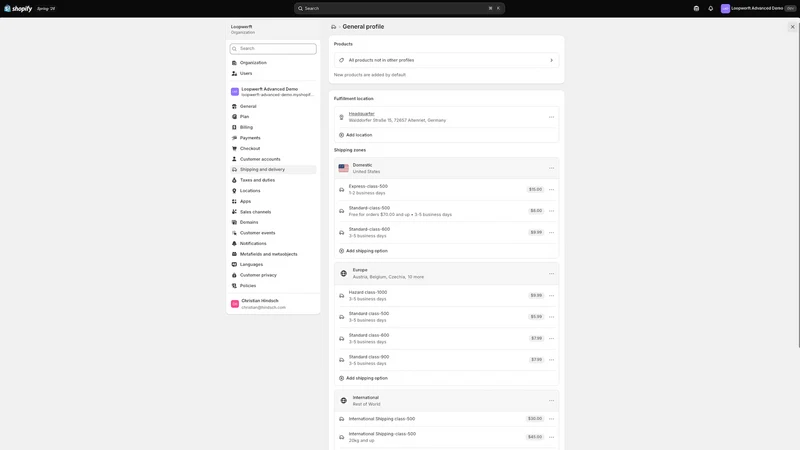The width and height of the screenshot is (800, 450).
Task: Open International zone options menu
Action: (552, 401)
